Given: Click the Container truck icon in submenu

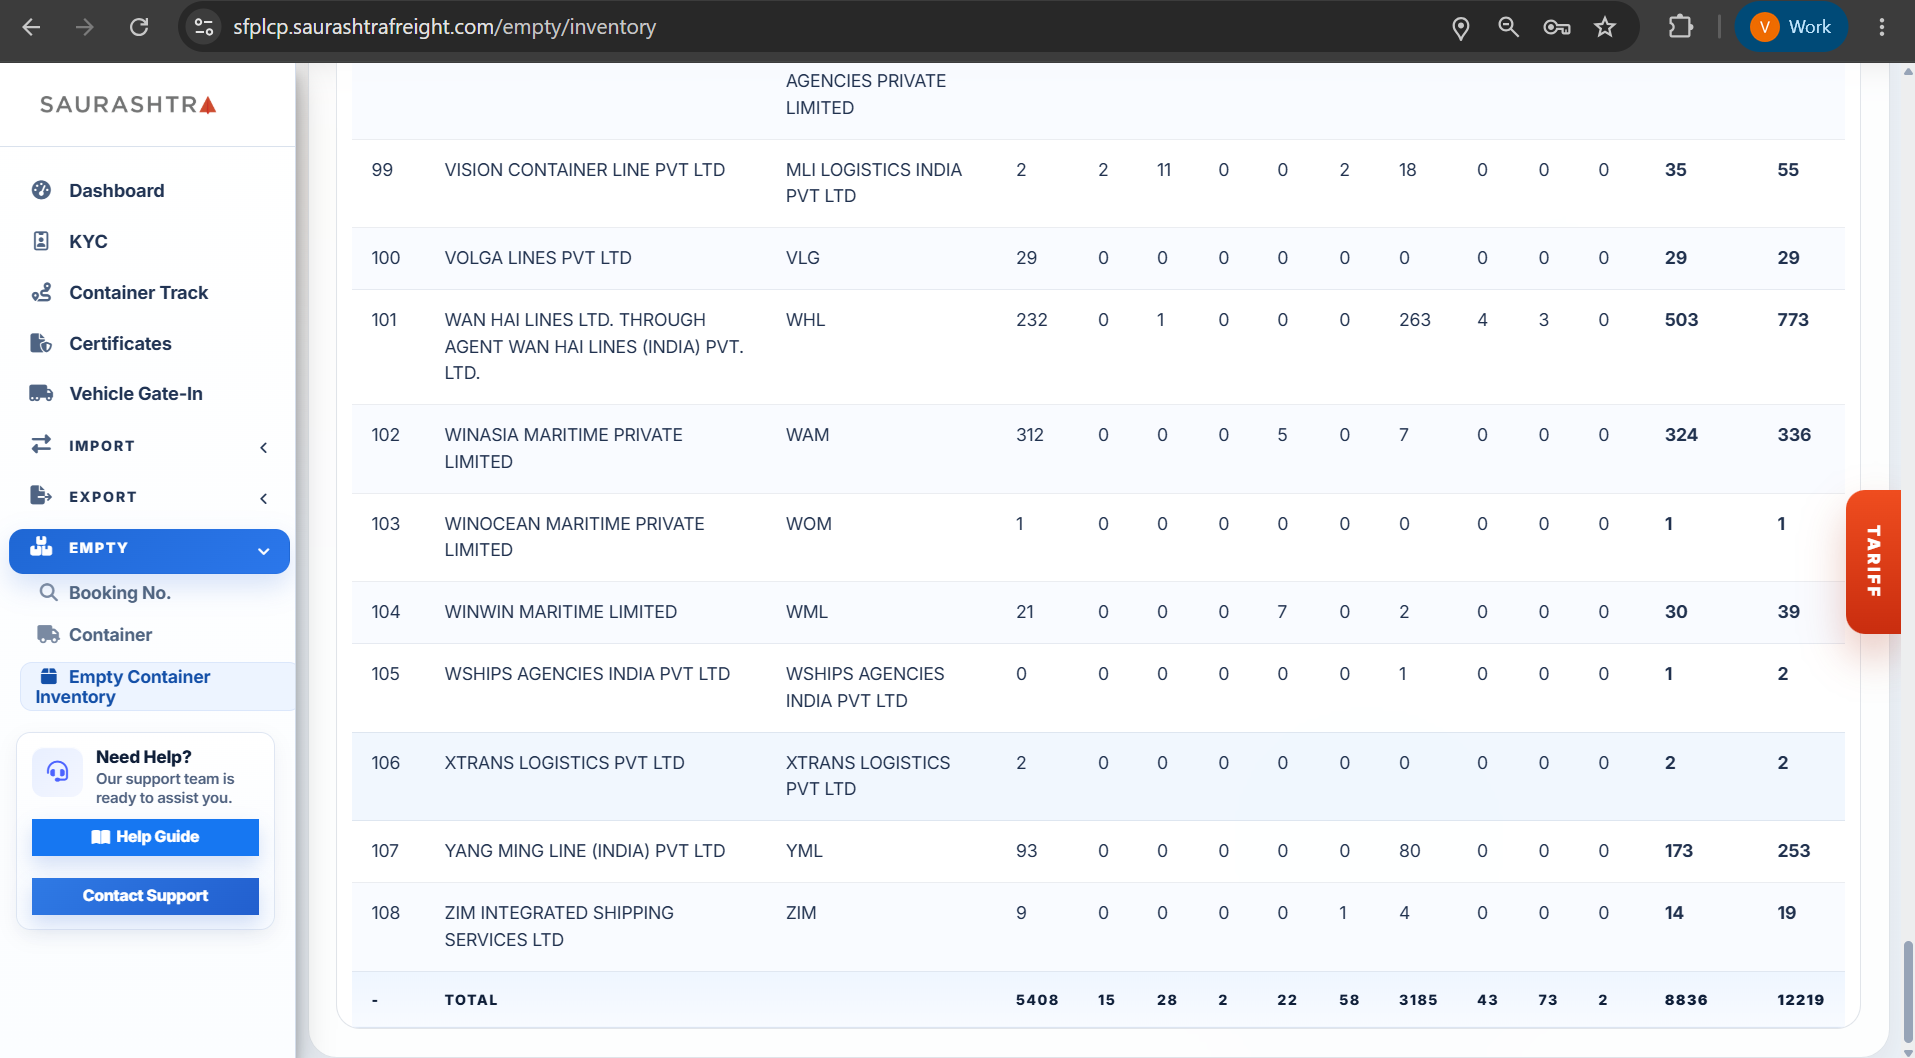Looking at the screenshot, I should pyautogui.click(x=48, y=634).
